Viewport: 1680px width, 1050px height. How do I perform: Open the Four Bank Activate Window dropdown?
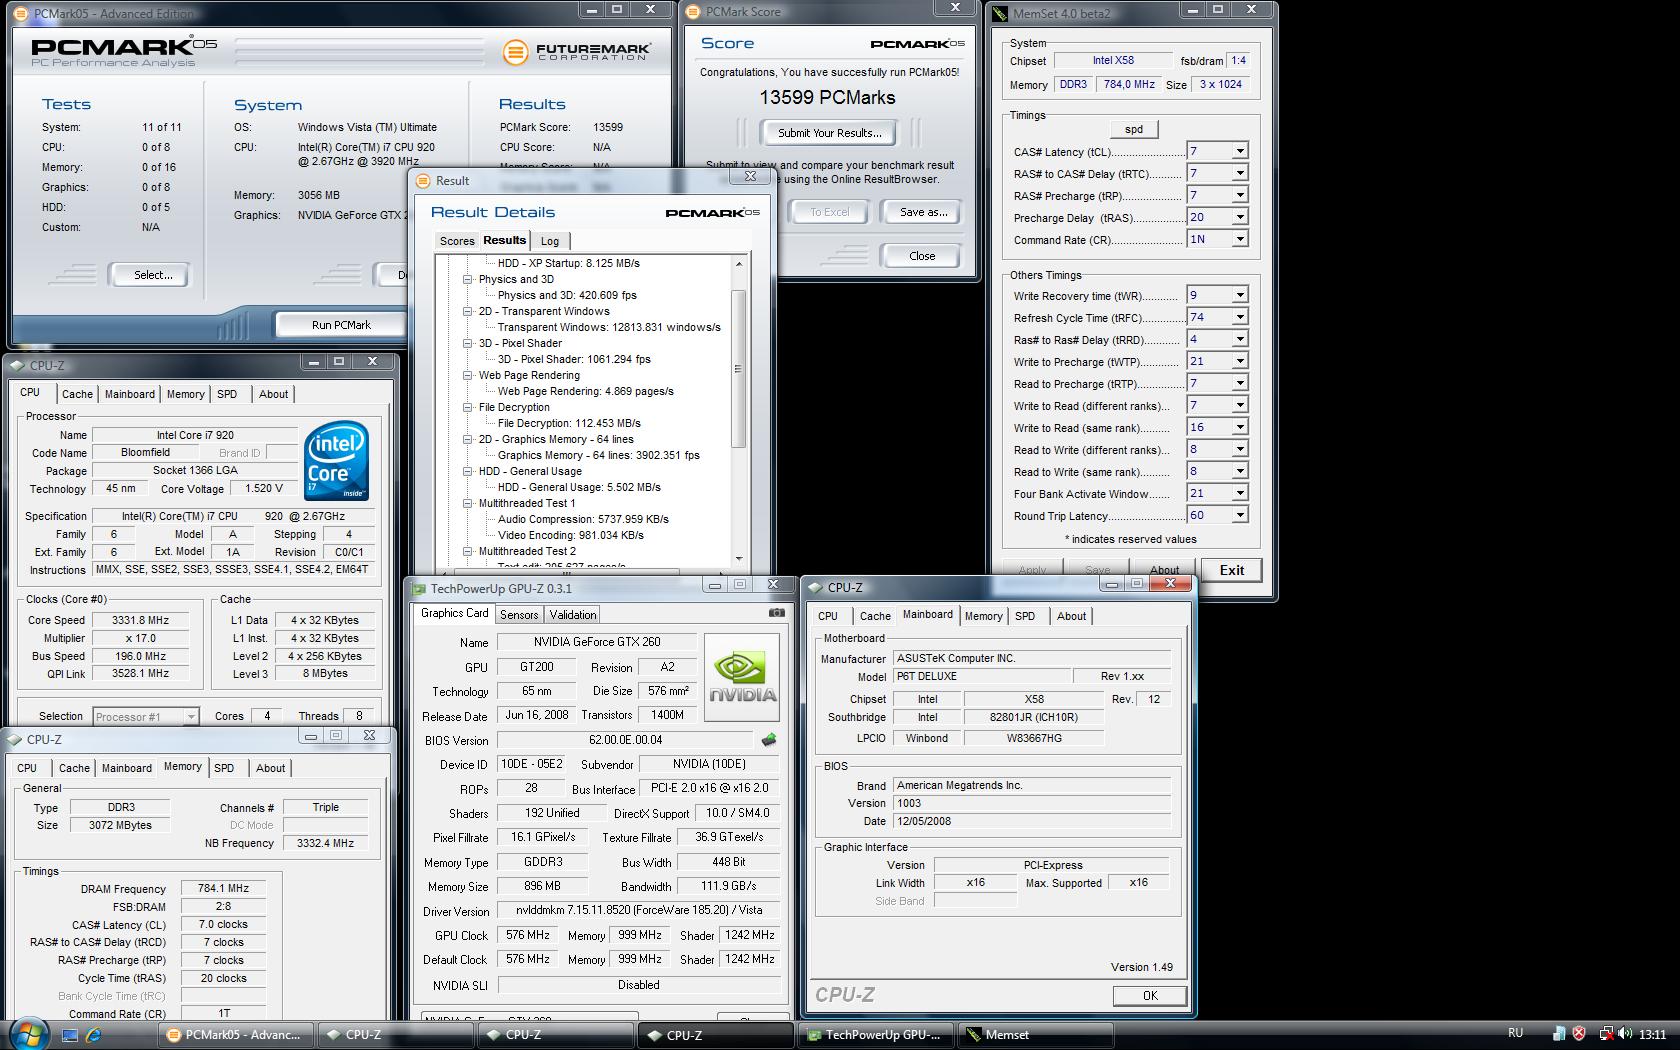point(1239,493)
